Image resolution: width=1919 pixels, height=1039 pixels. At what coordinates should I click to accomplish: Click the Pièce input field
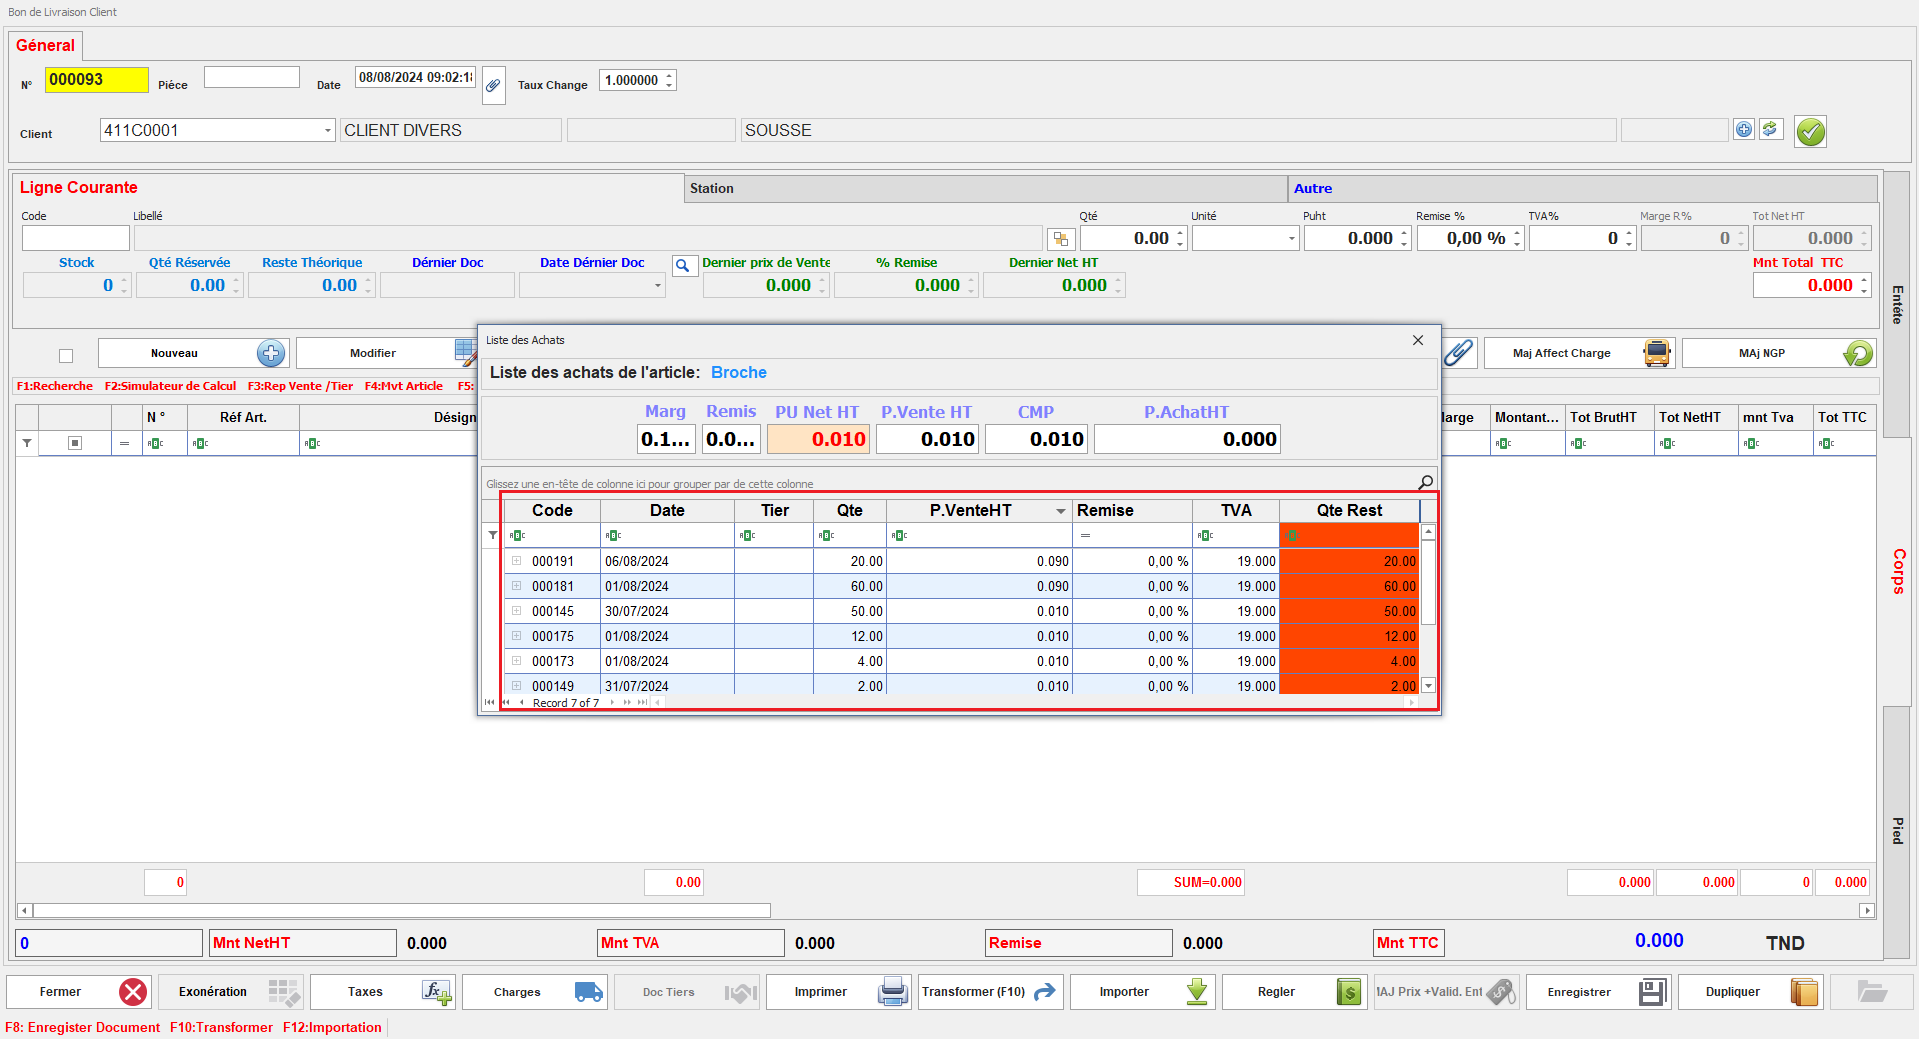point(252,77)
